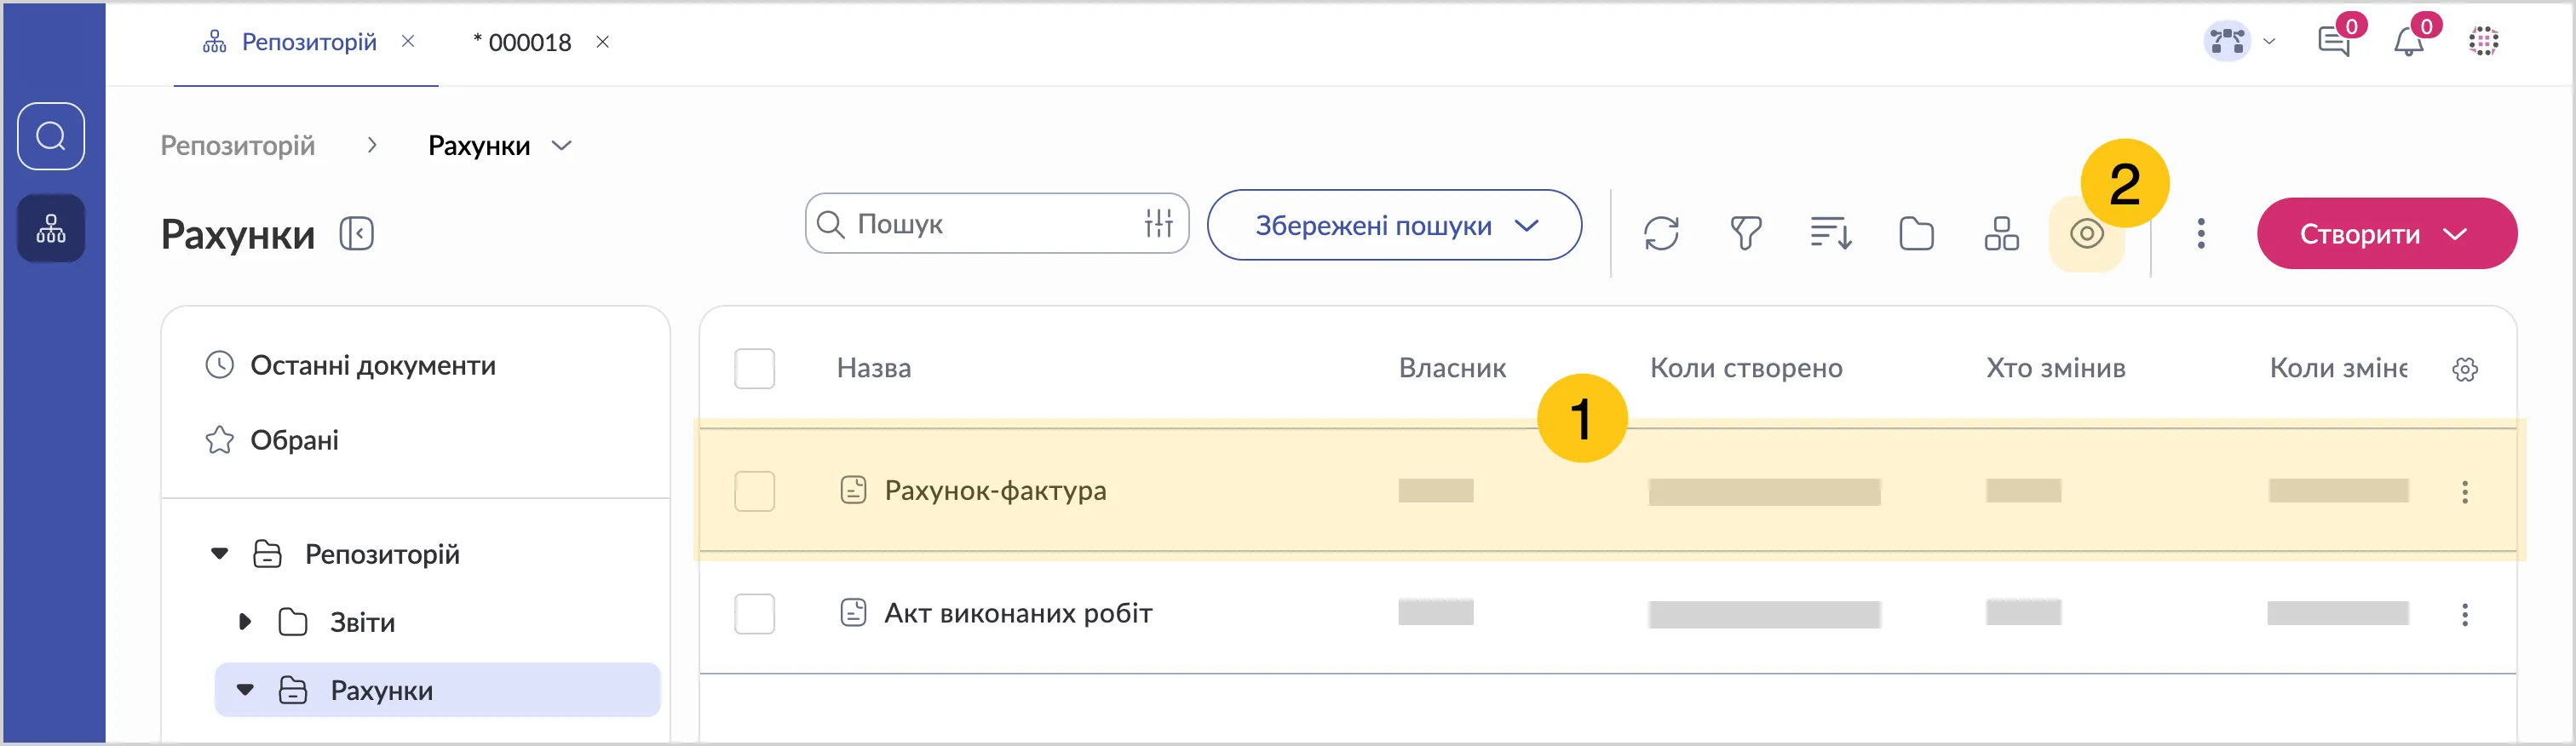Click the sort order icon
This screenshot has width=2576, height=746.
click(1830, 234)
